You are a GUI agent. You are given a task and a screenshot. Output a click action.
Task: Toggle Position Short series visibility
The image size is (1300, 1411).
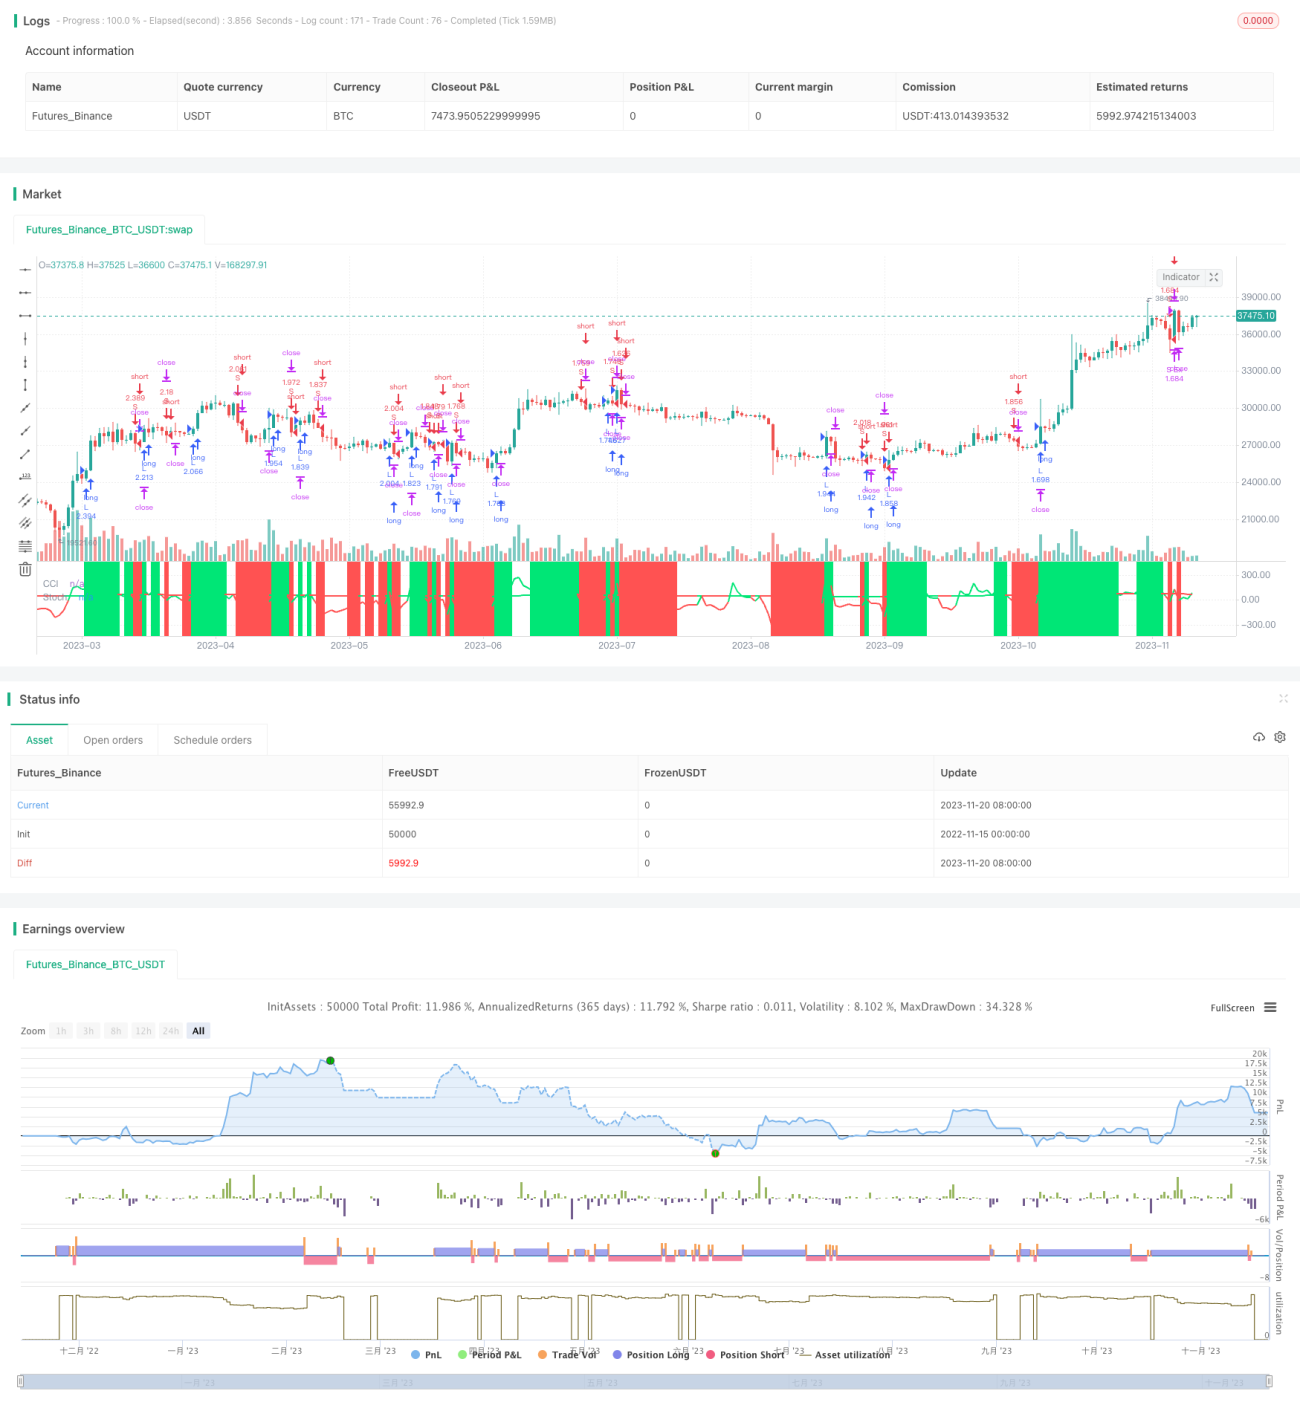[745, 1355]
